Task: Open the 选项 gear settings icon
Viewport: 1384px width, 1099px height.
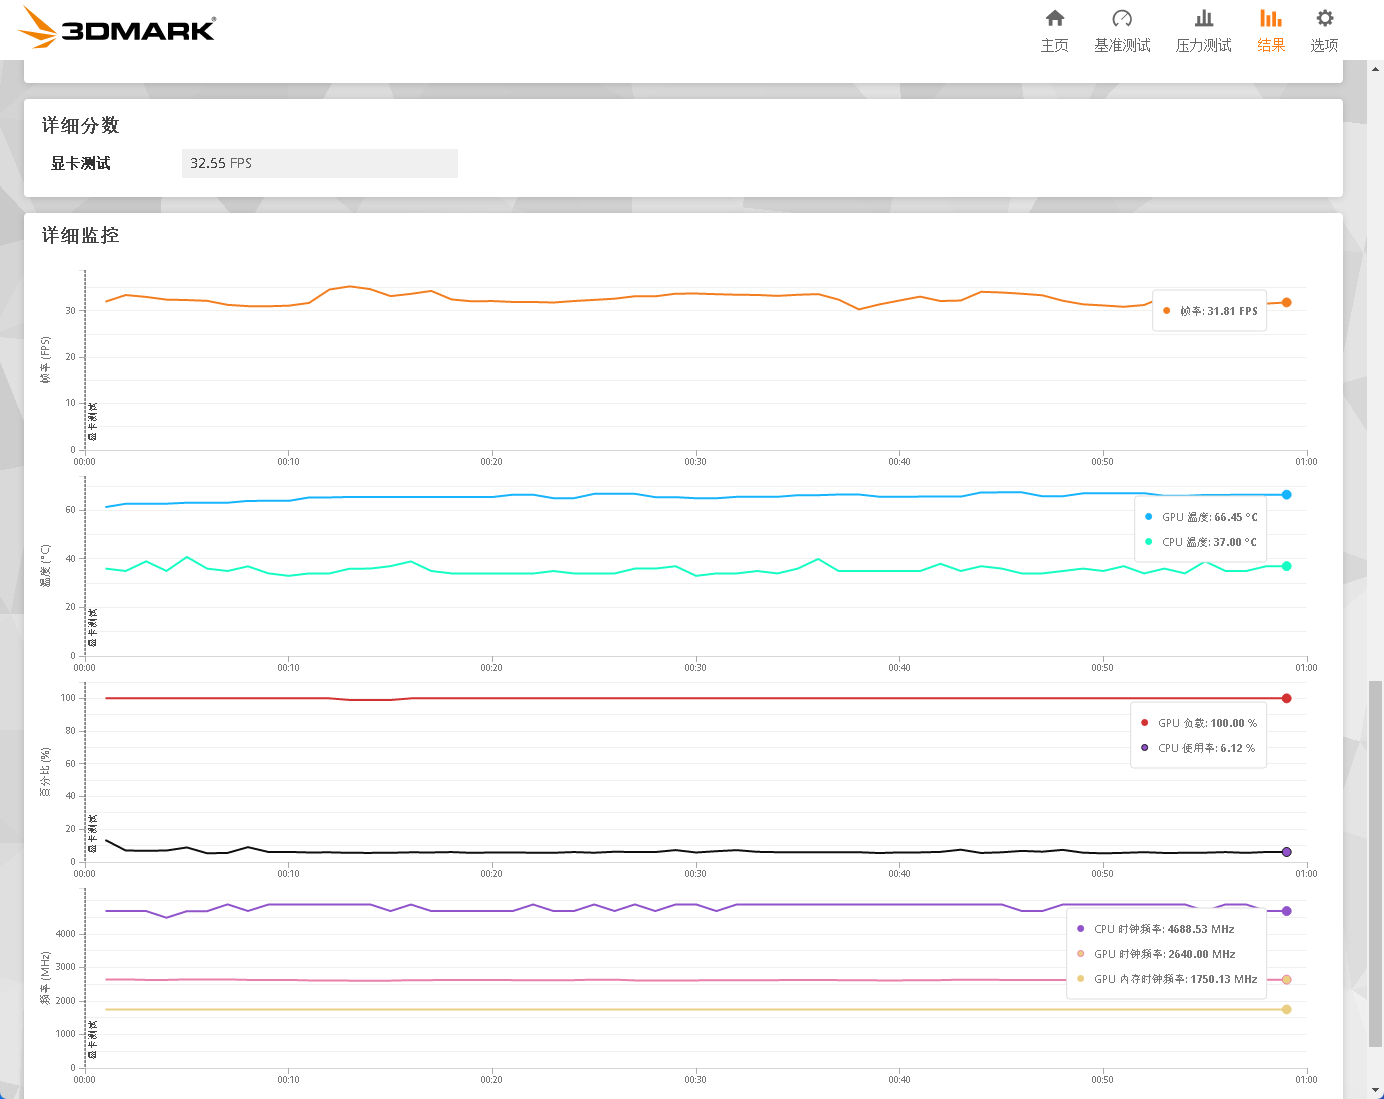Action: tap(1325, 18)
